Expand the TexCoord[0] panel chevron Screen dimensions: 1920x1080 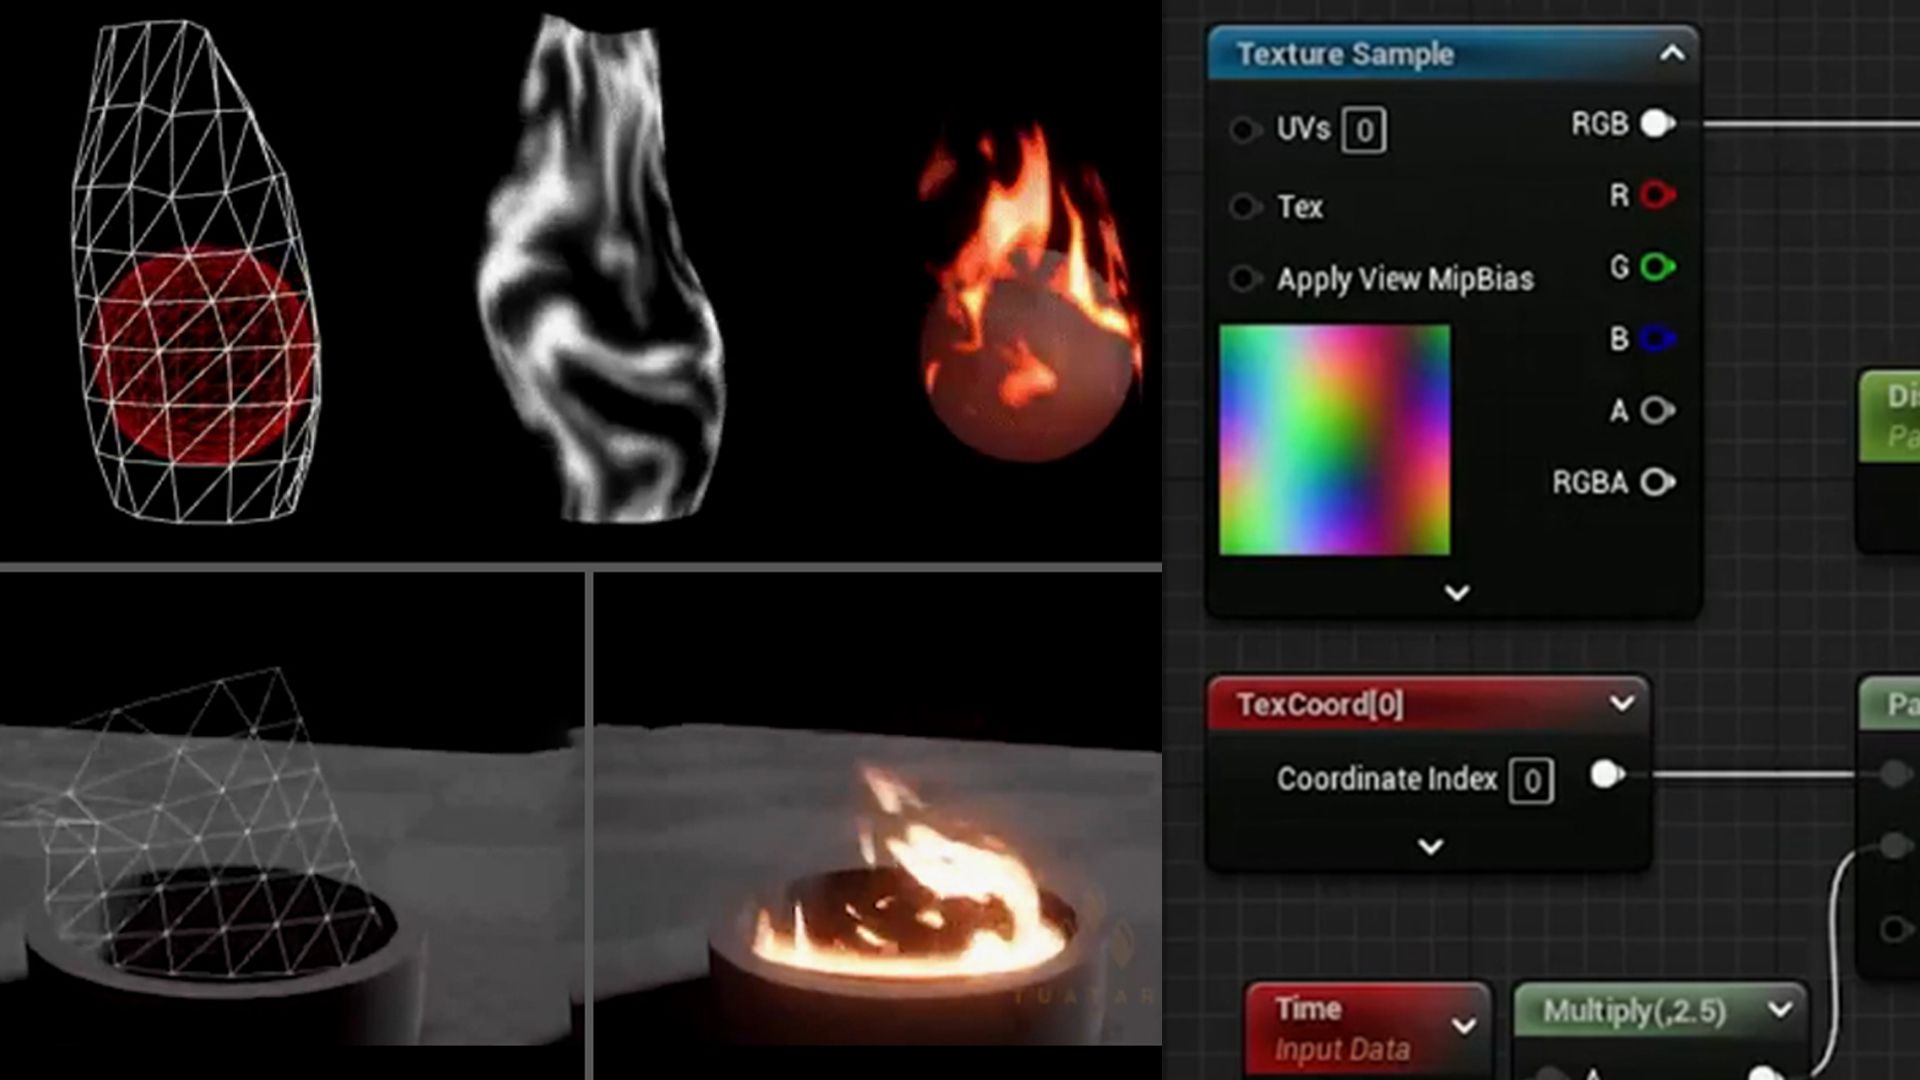pyautogui.click(x=1431, y=847)
